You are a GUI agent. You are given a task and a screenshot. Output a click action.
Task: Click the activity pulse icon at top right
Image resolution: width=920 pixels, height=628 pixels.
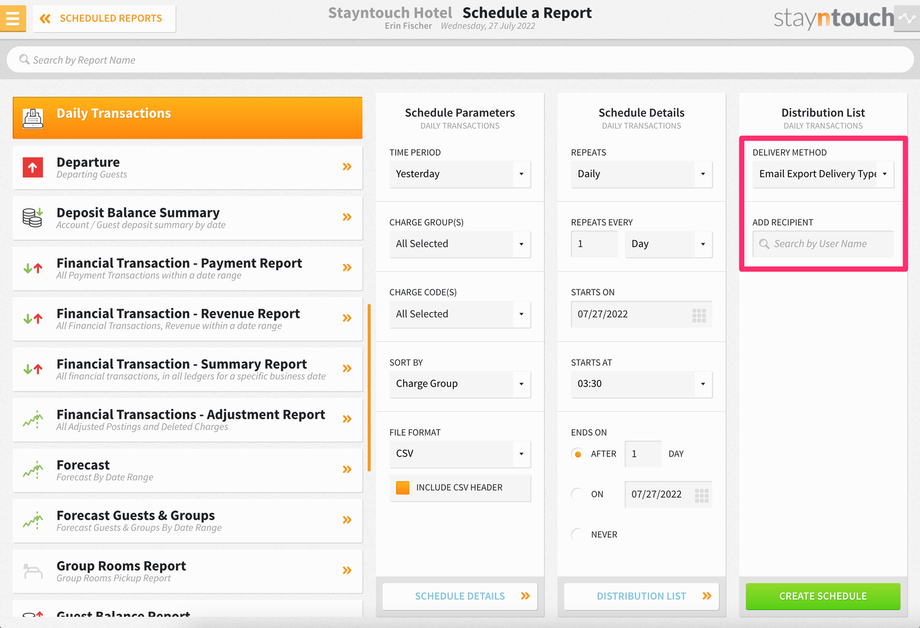(907, 18)
